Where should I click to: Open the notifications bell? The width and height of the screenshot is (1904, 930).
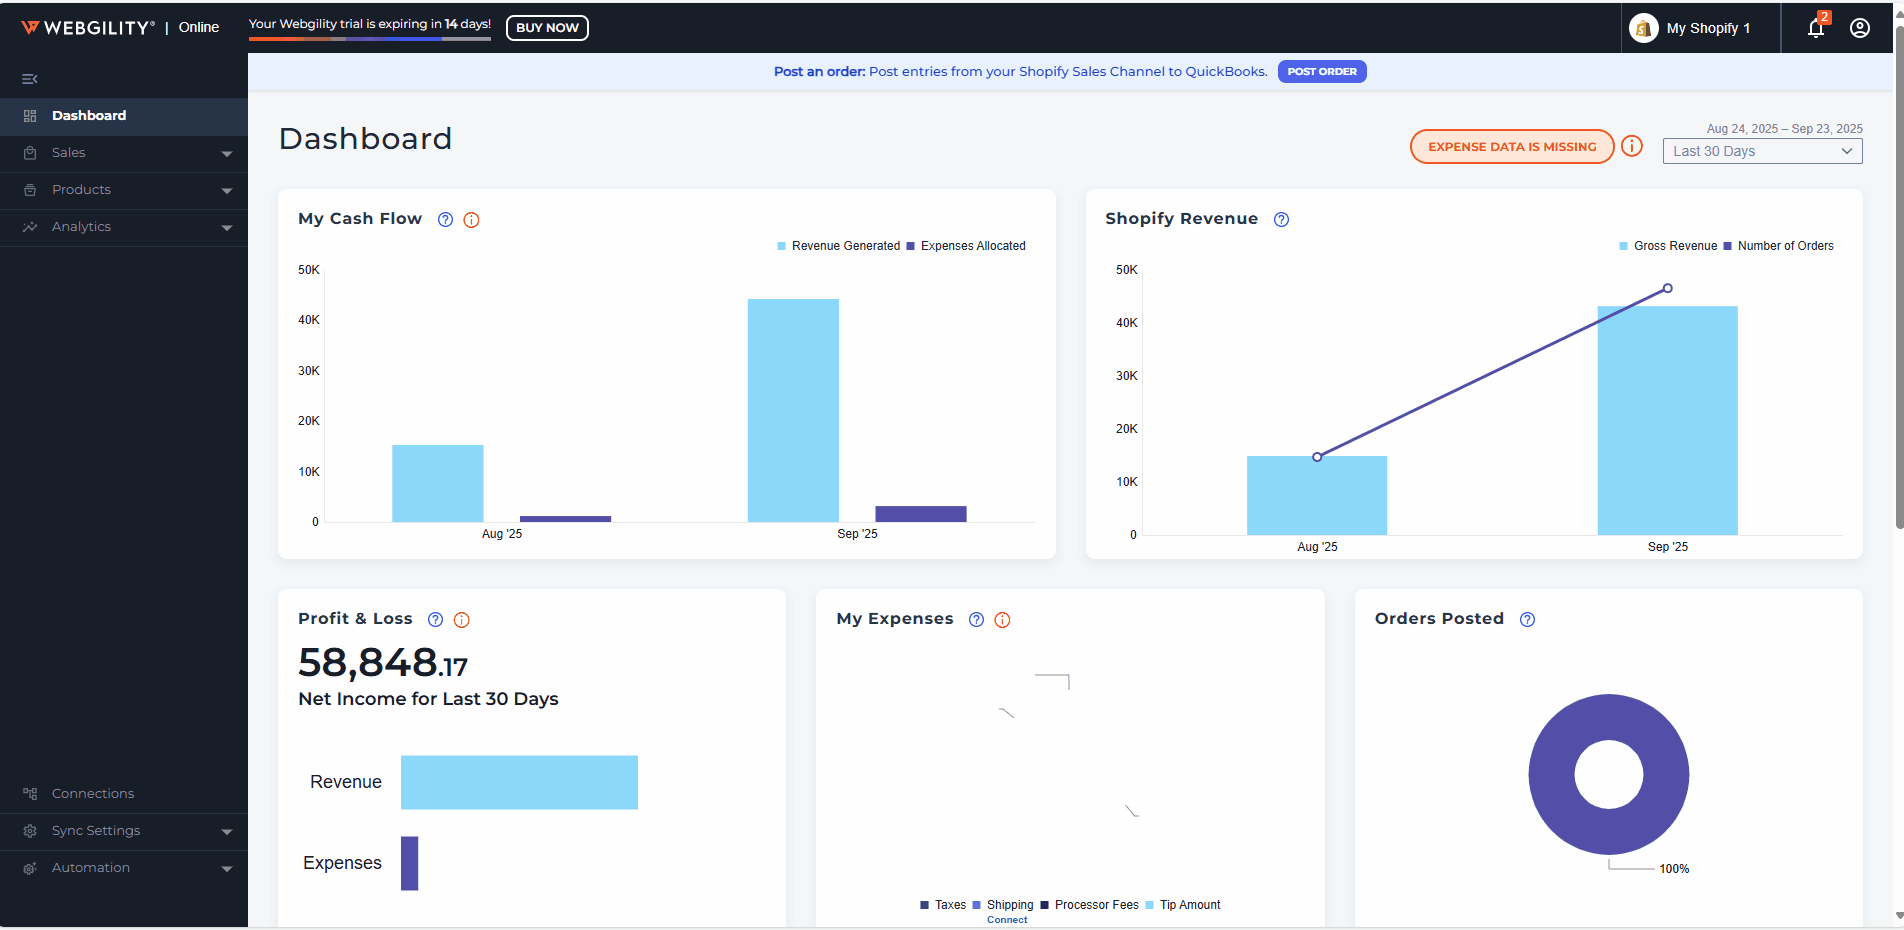coord(1816,28)
